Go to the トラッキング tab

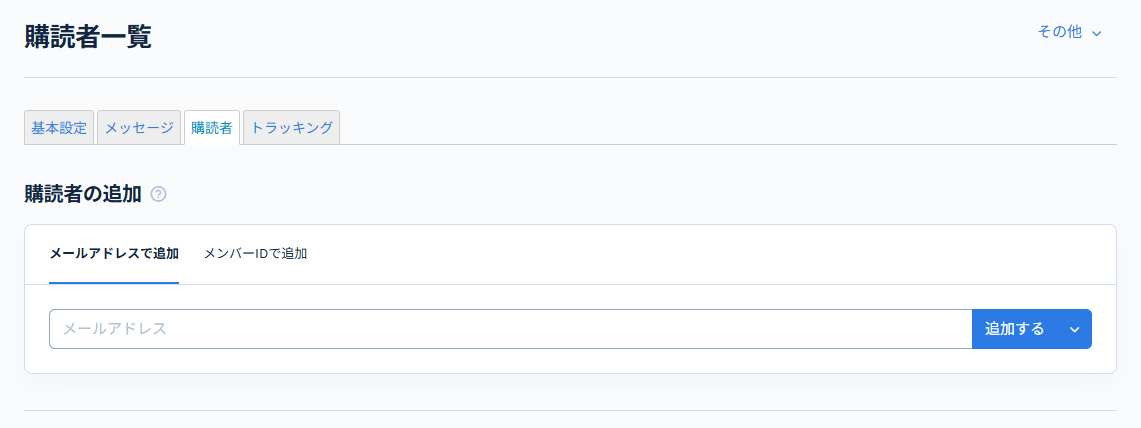pos(291,128)
